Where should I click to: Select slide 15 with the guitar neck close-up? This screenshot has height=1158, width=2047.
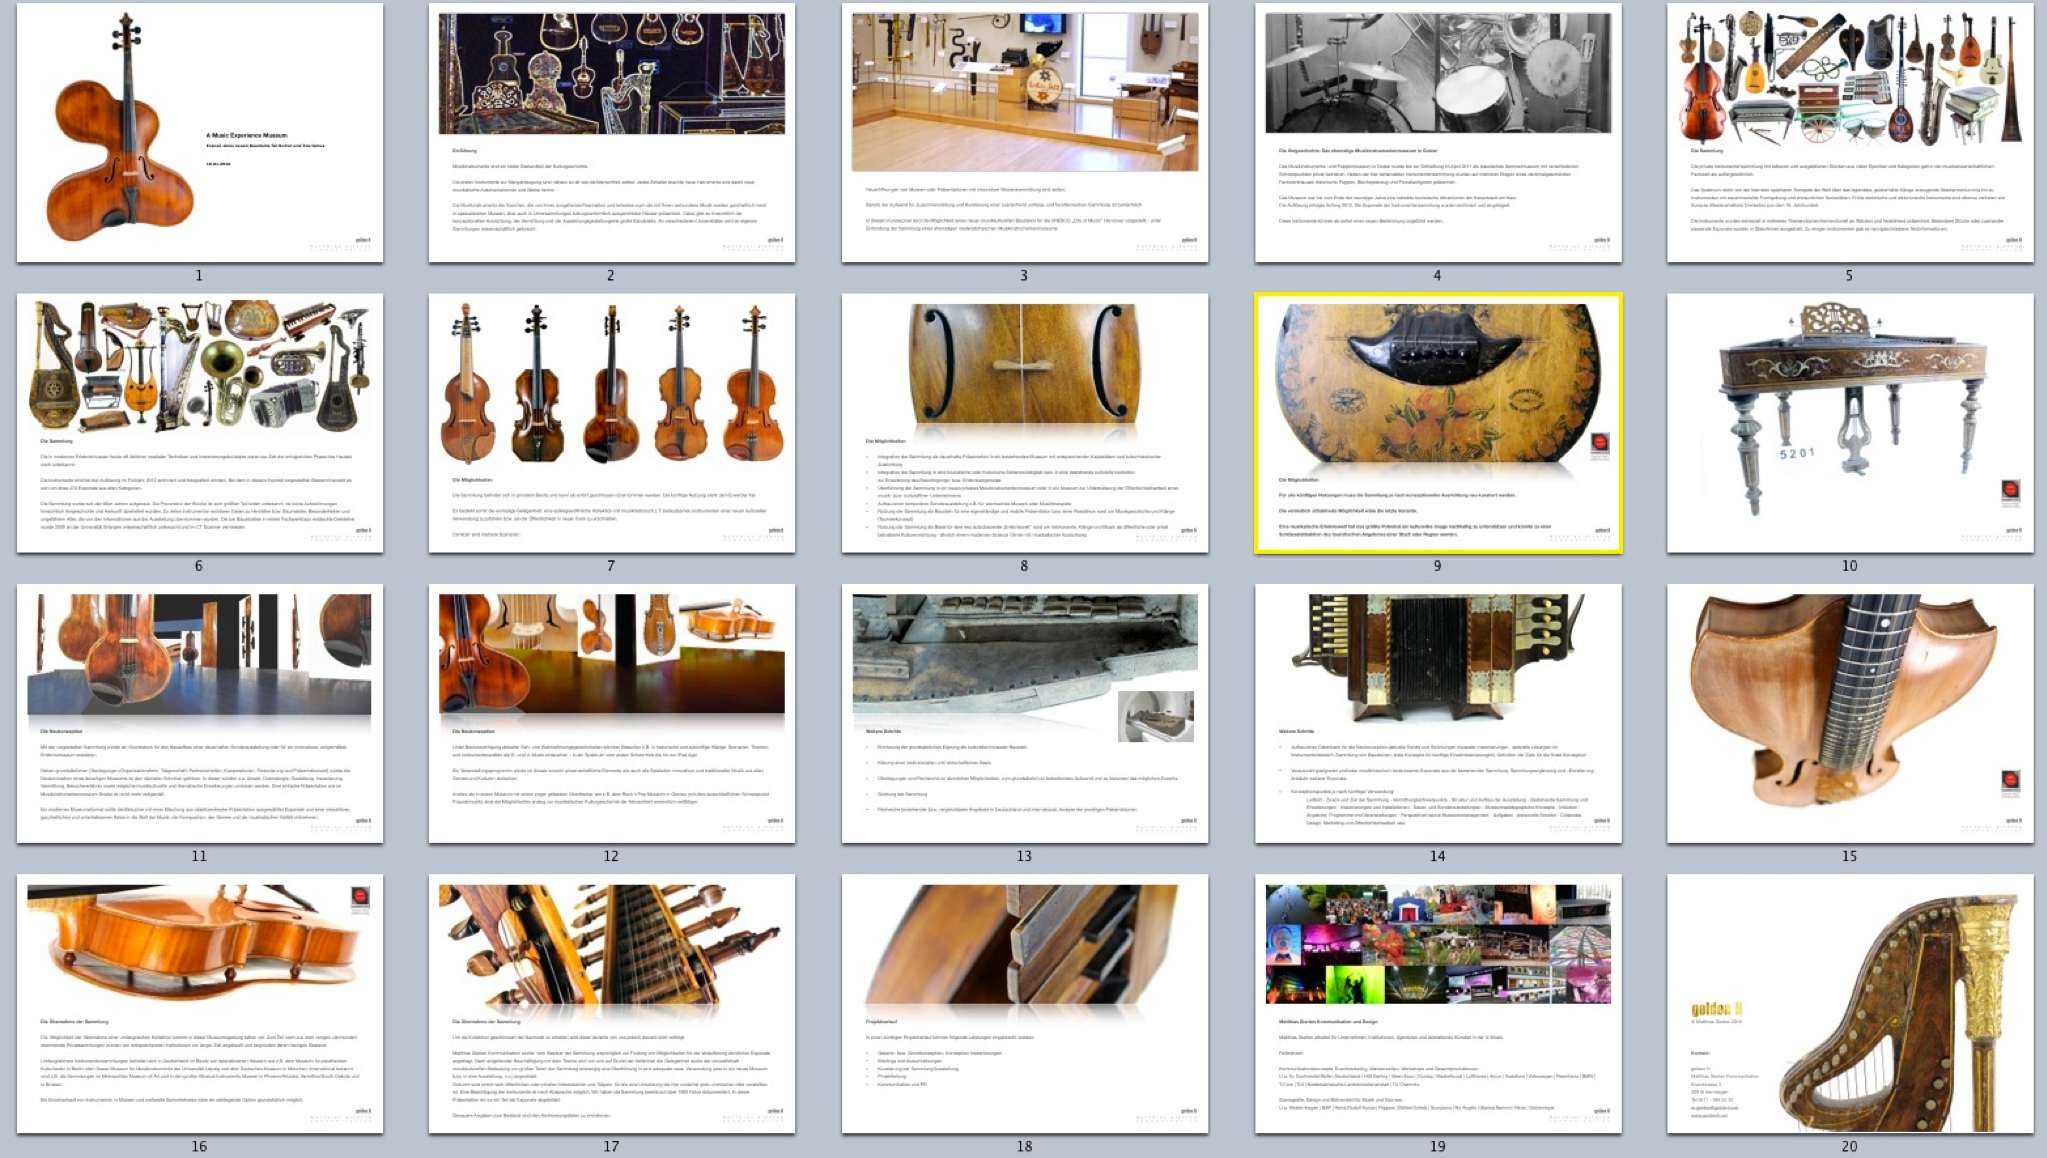[1849, 713]
